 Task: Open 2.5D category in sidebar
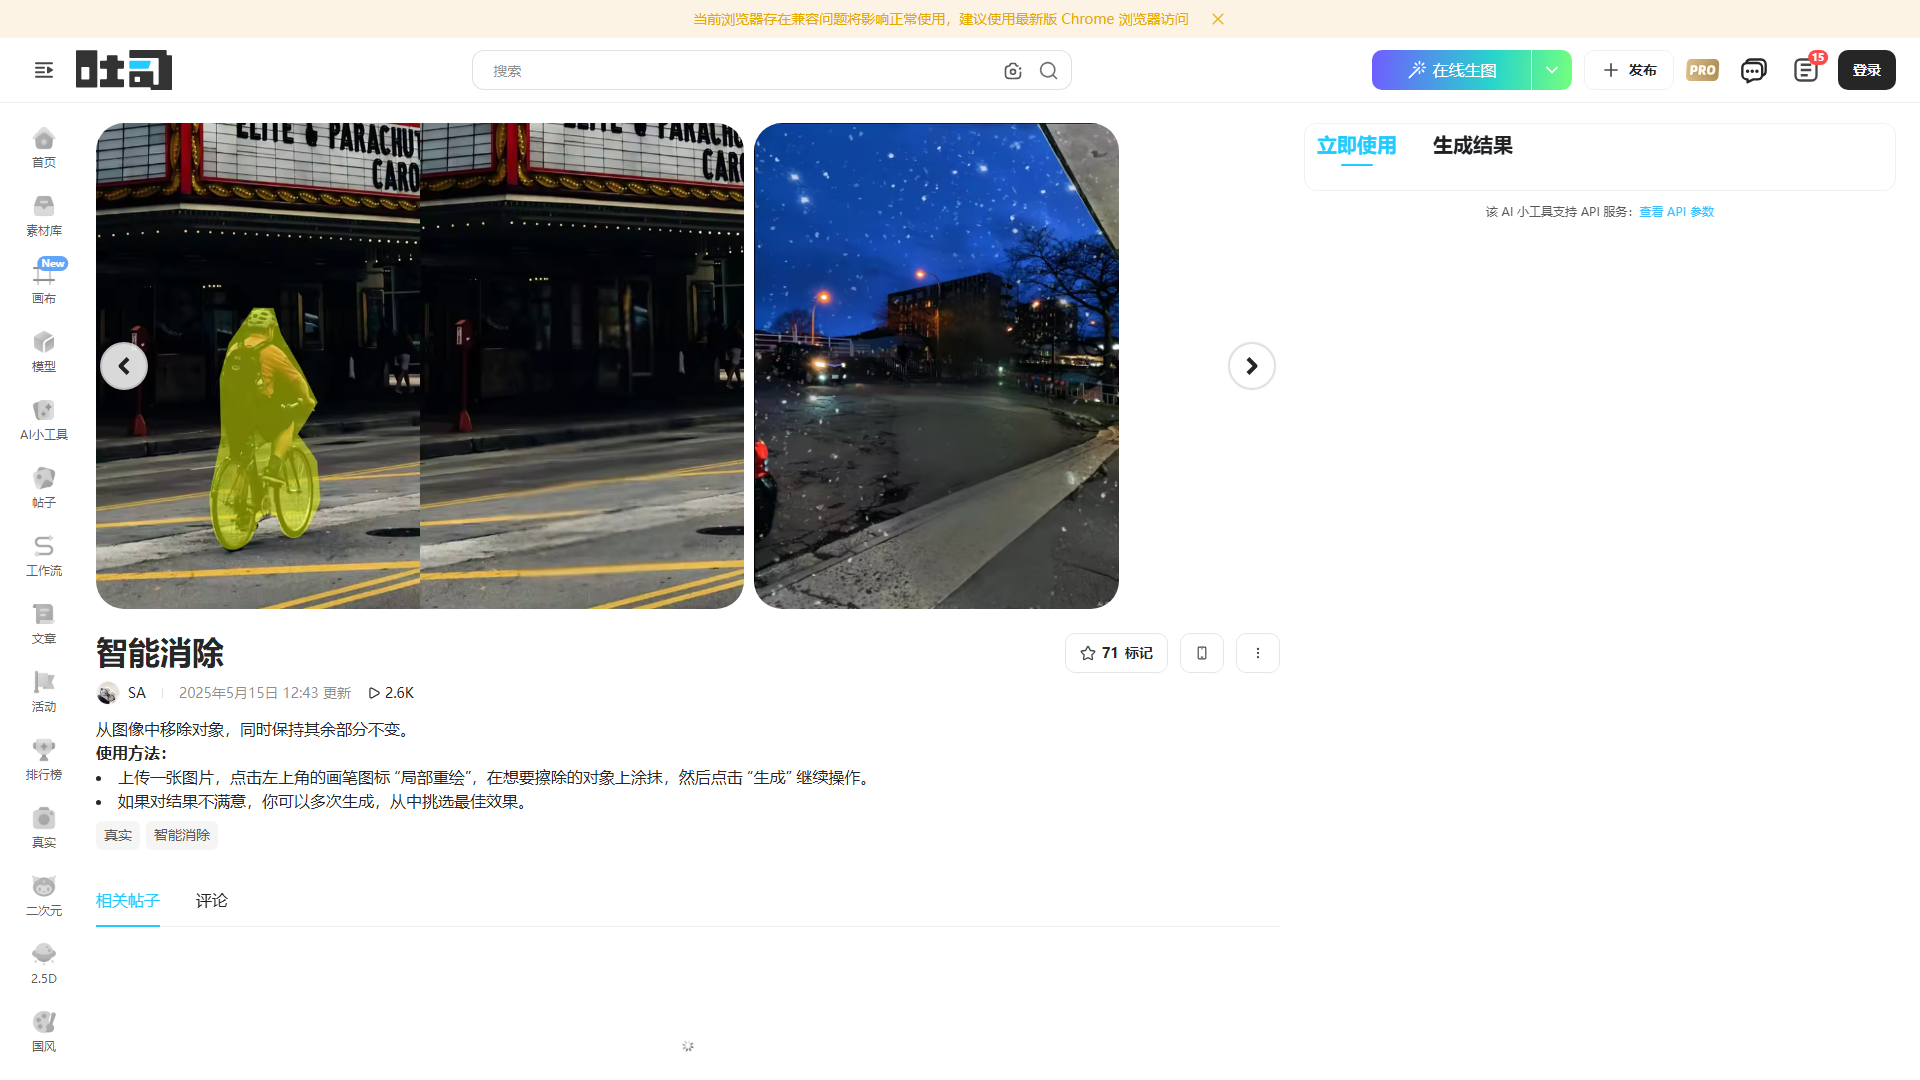click(x=44, y=963)
